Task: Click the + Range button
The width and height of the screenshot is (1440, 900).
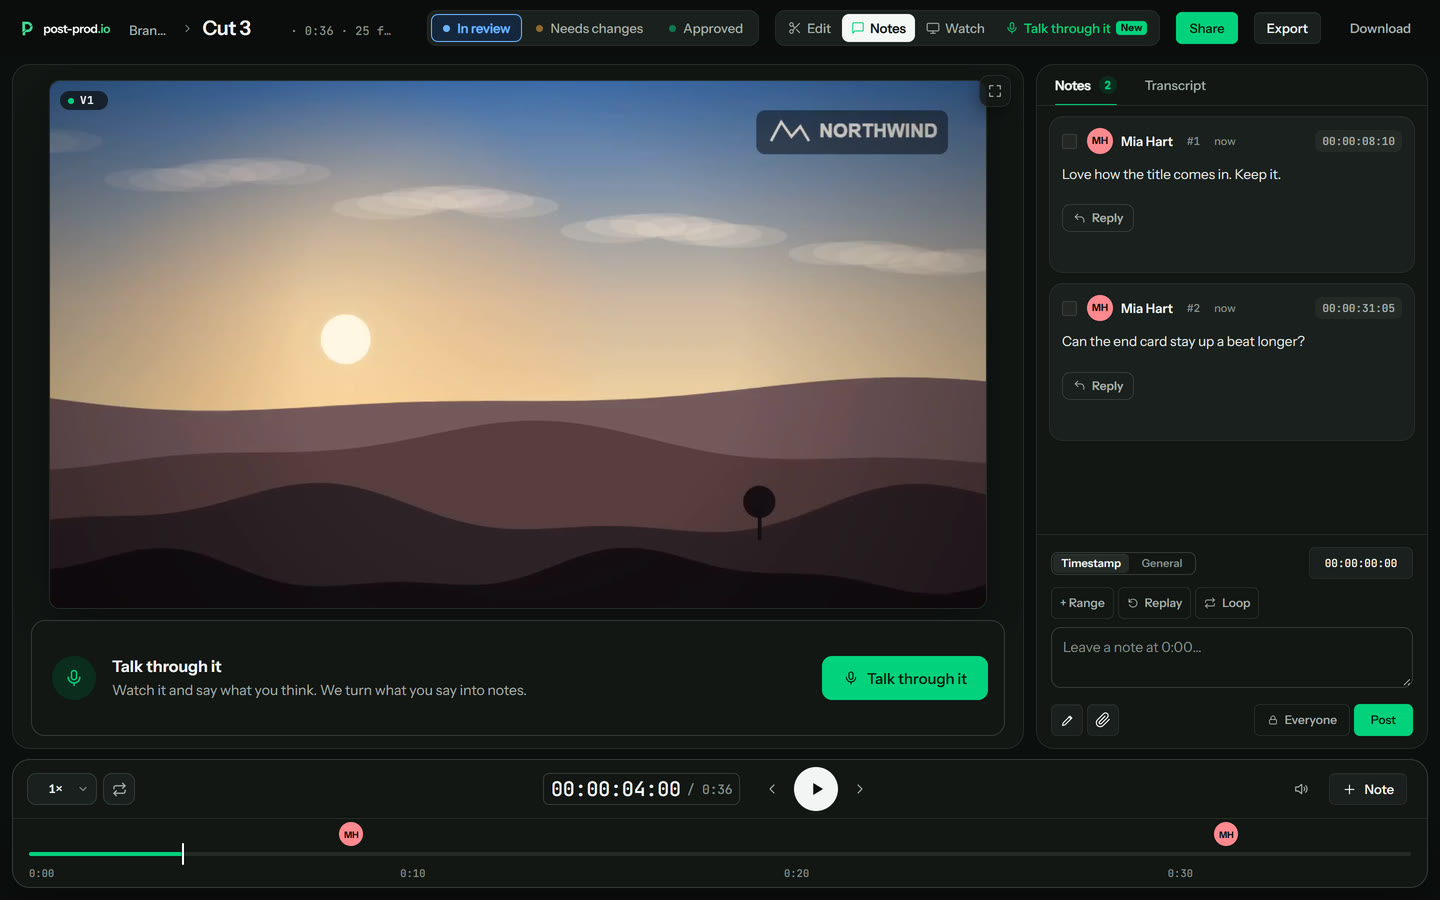Action: click(x=1082, y=603)
